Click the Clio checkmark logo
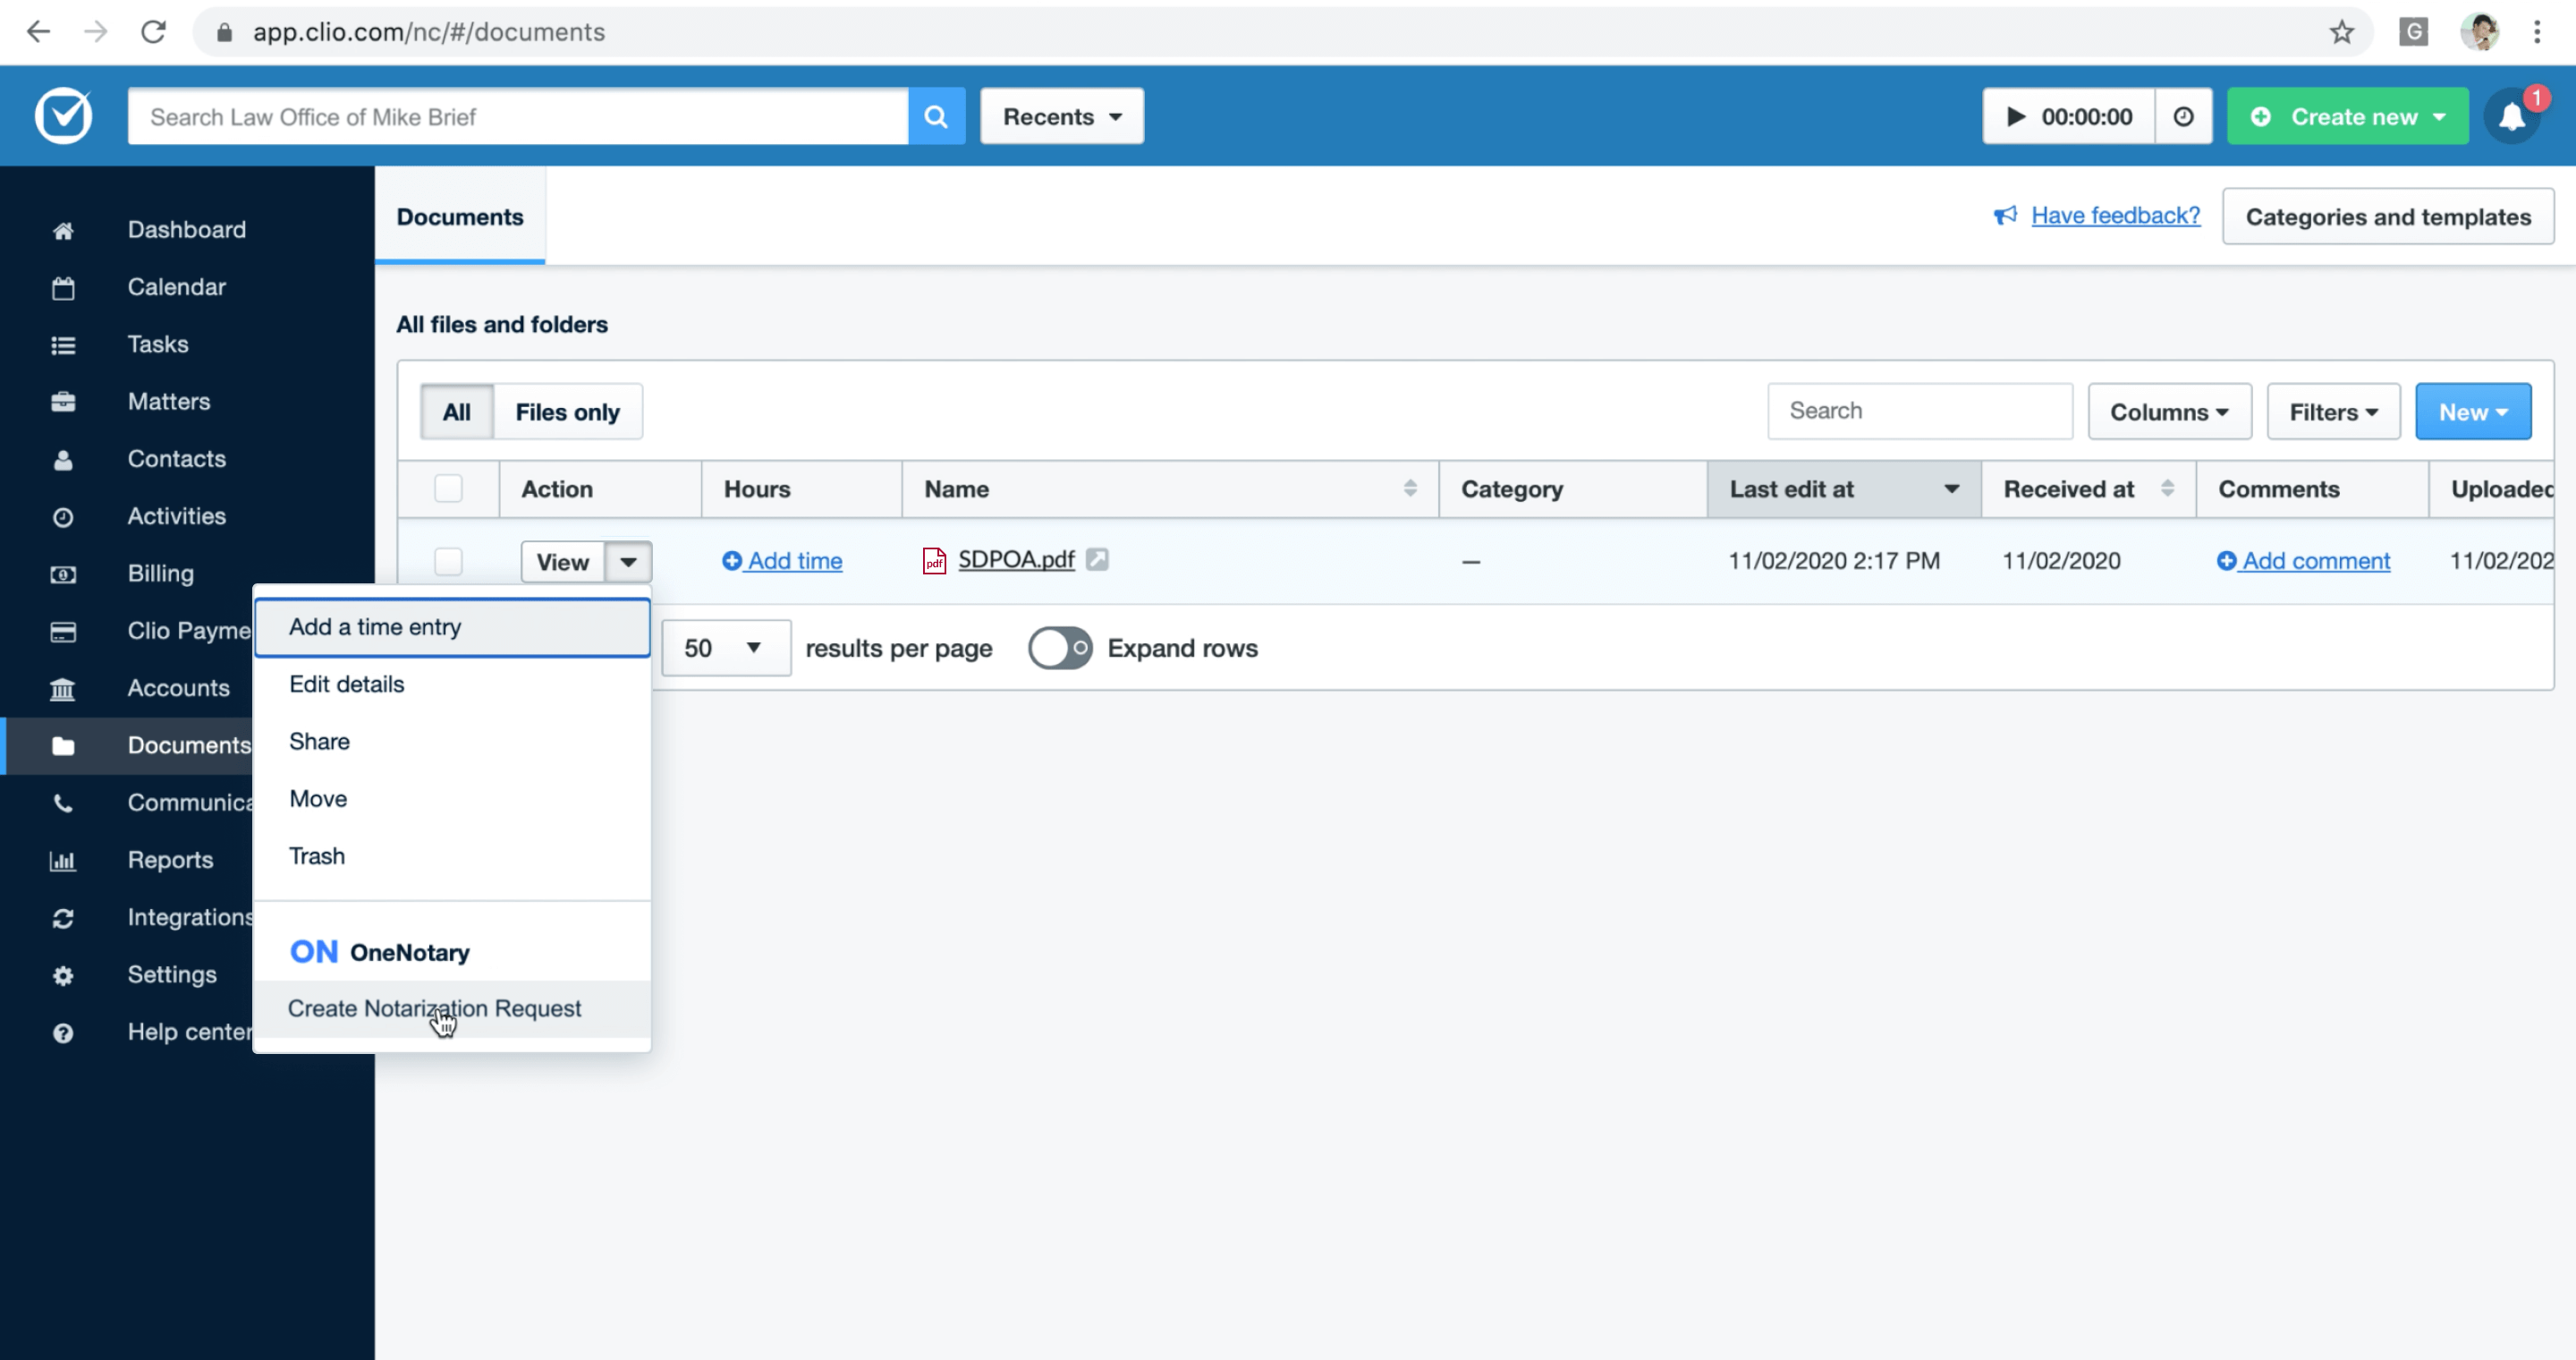The width and height of the screenshot is (2576, 1360). pos(63,116)
